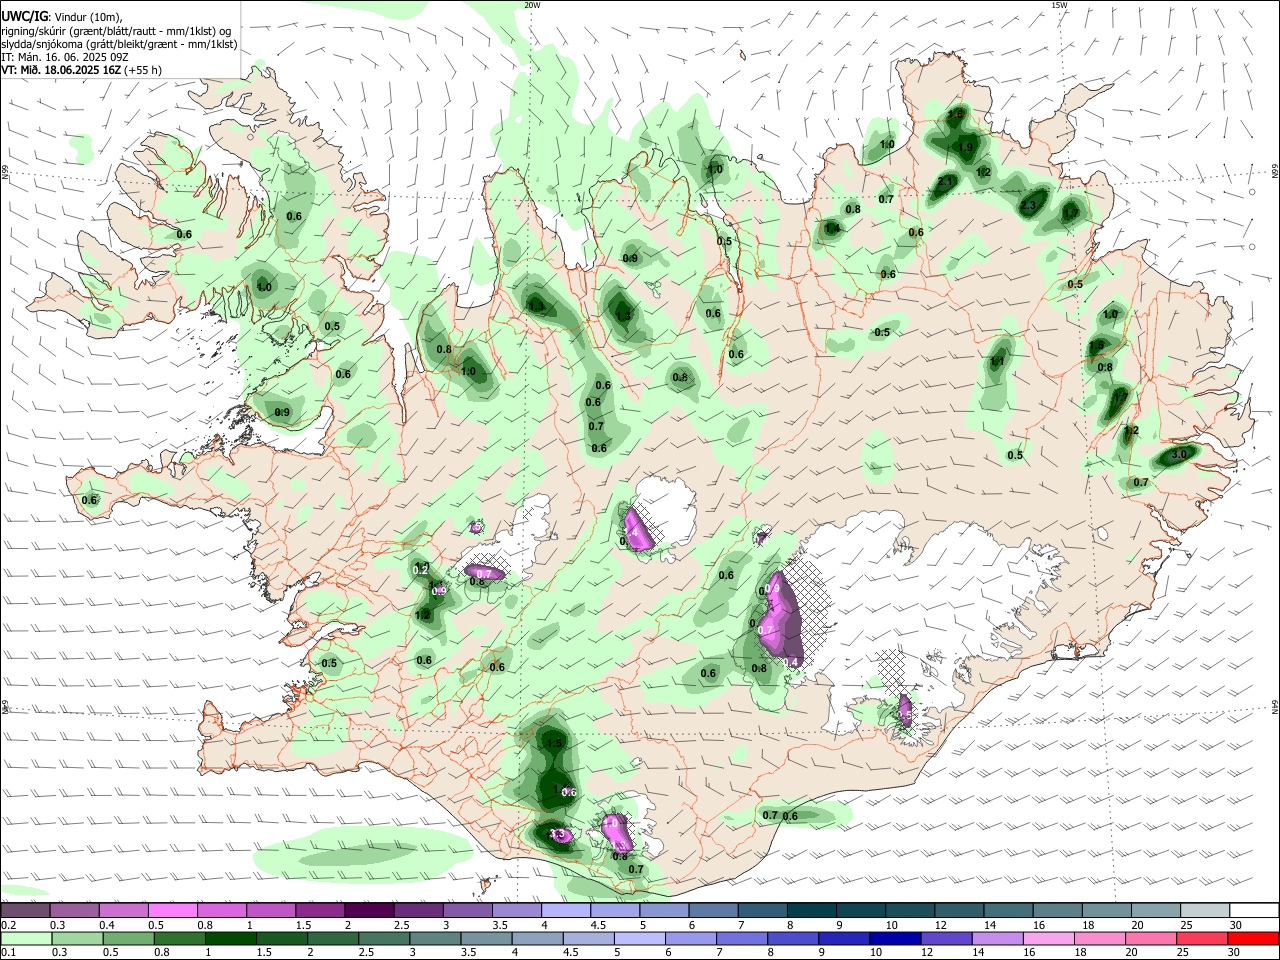Click the 25 label in the lower legend
Image resolution: width=1280 pixels, height=960 pixels.
pyautogui.click(x=1183, y=953)
